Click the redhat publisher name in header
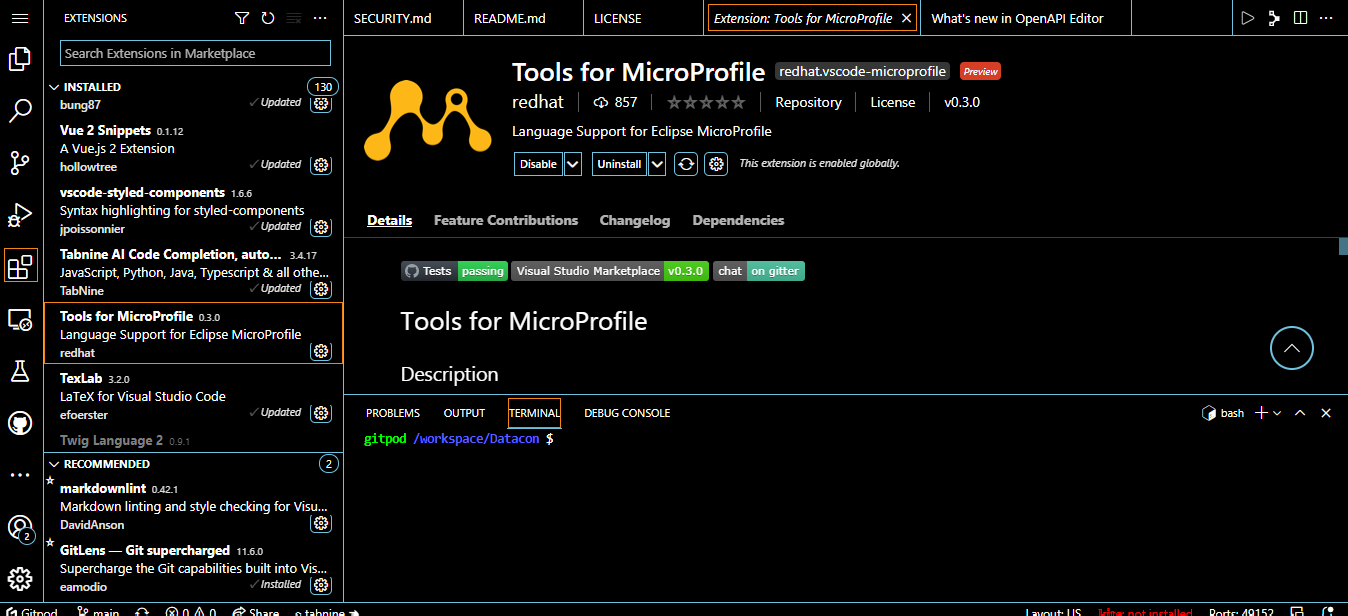This screenshot has height=616, width=1348. pyautogui.click(x=538, y=102)
